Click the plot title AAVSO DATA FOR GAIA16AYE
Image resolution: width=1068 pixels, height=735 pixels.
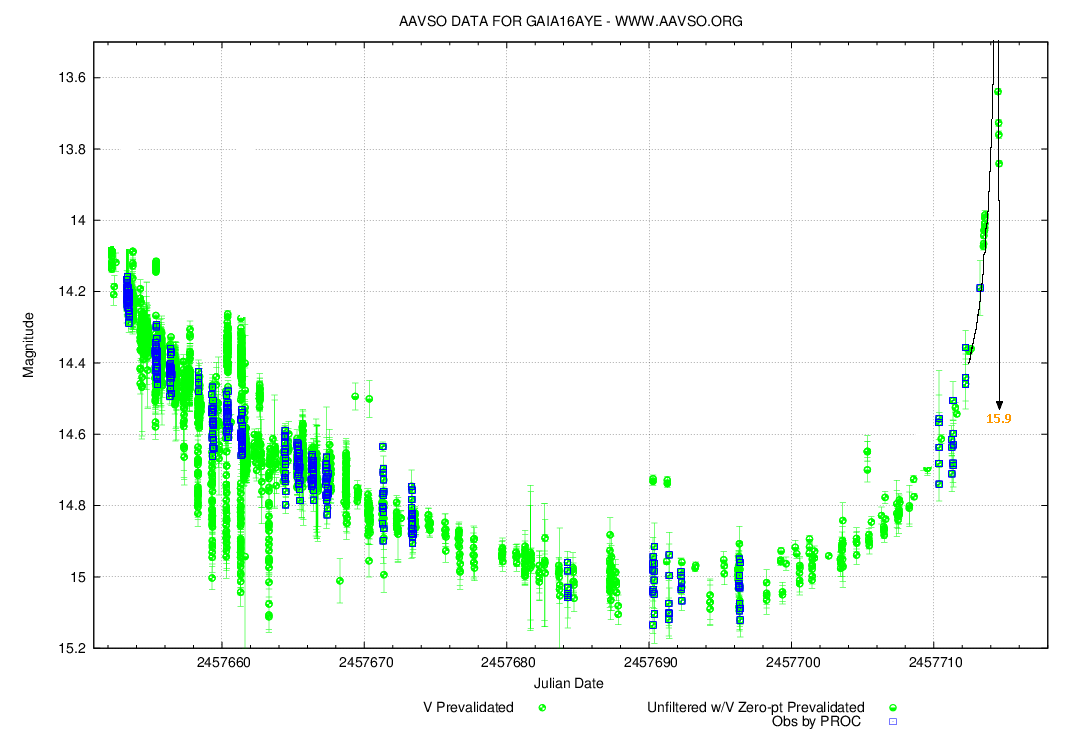[x=570, y=21]
